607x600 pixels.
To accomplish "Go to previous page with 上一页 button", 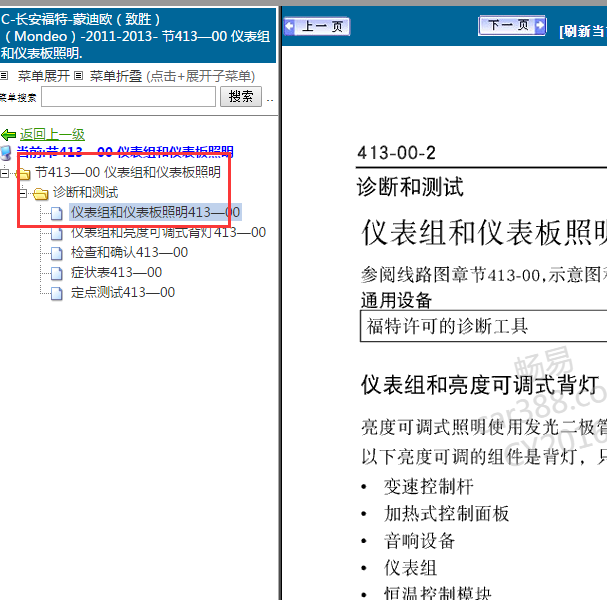I will pyautogui.click(x=317, y=26).
